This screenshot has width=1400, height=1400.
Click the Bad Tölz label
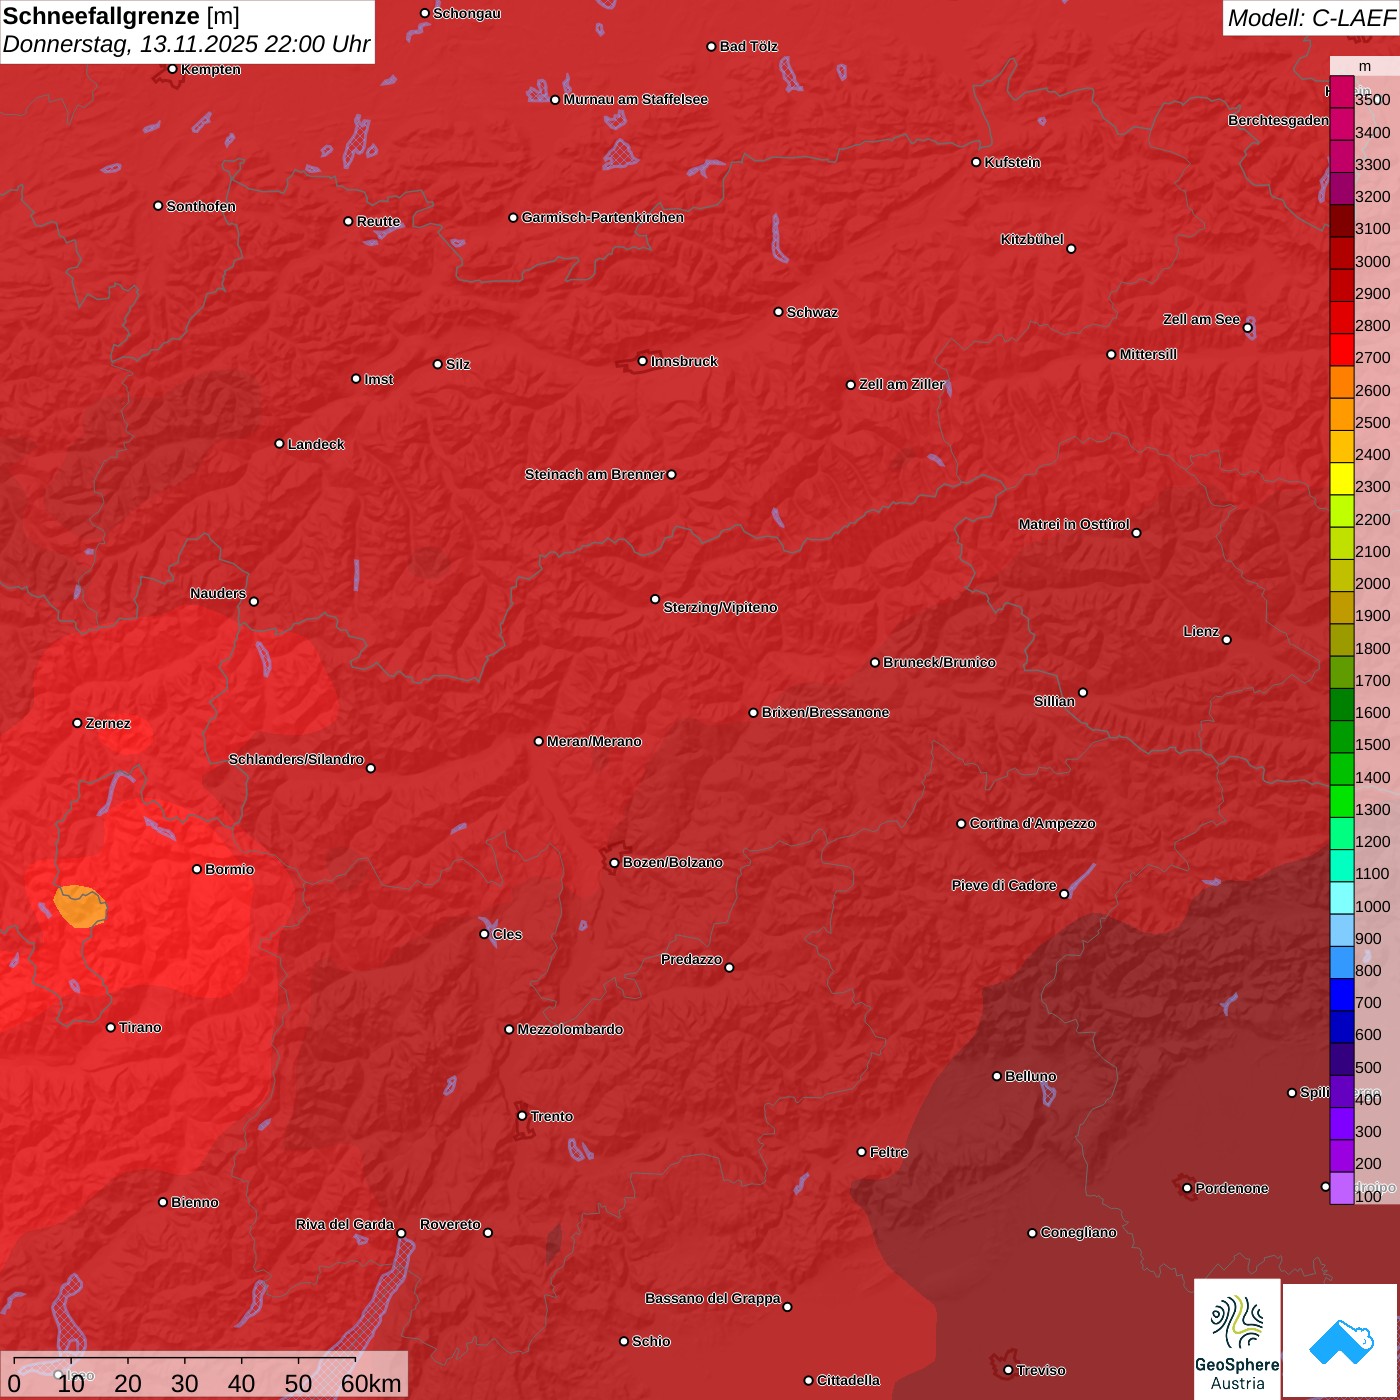[749, 46]
